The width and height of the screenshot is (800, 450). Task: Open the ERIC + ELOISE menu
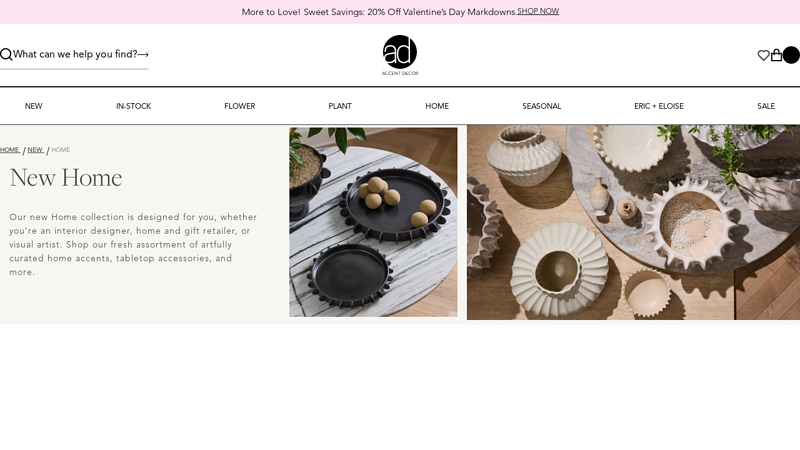tap(659, 106)
